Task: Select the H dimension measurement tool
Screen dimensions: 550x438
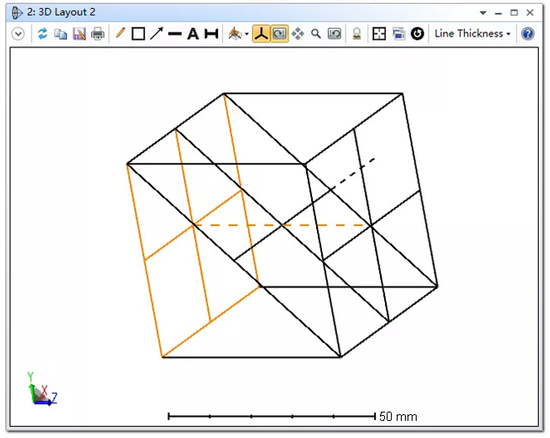Action: tap(212, 34)
